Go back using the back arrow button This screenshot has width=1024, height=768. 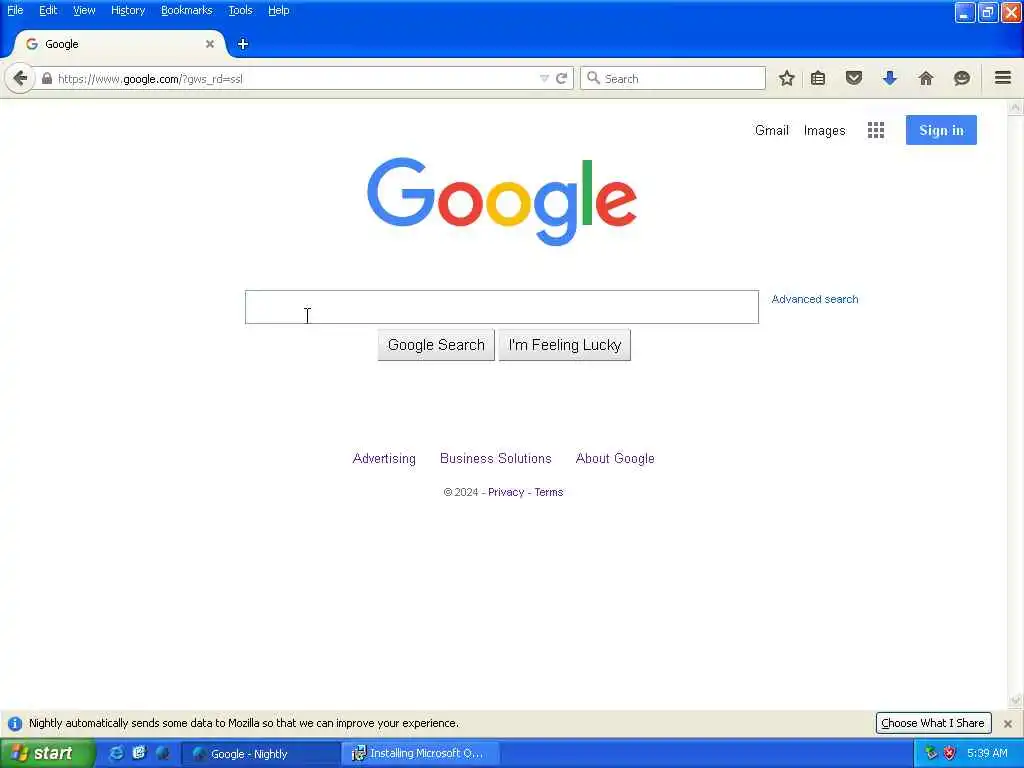(20, 78)
